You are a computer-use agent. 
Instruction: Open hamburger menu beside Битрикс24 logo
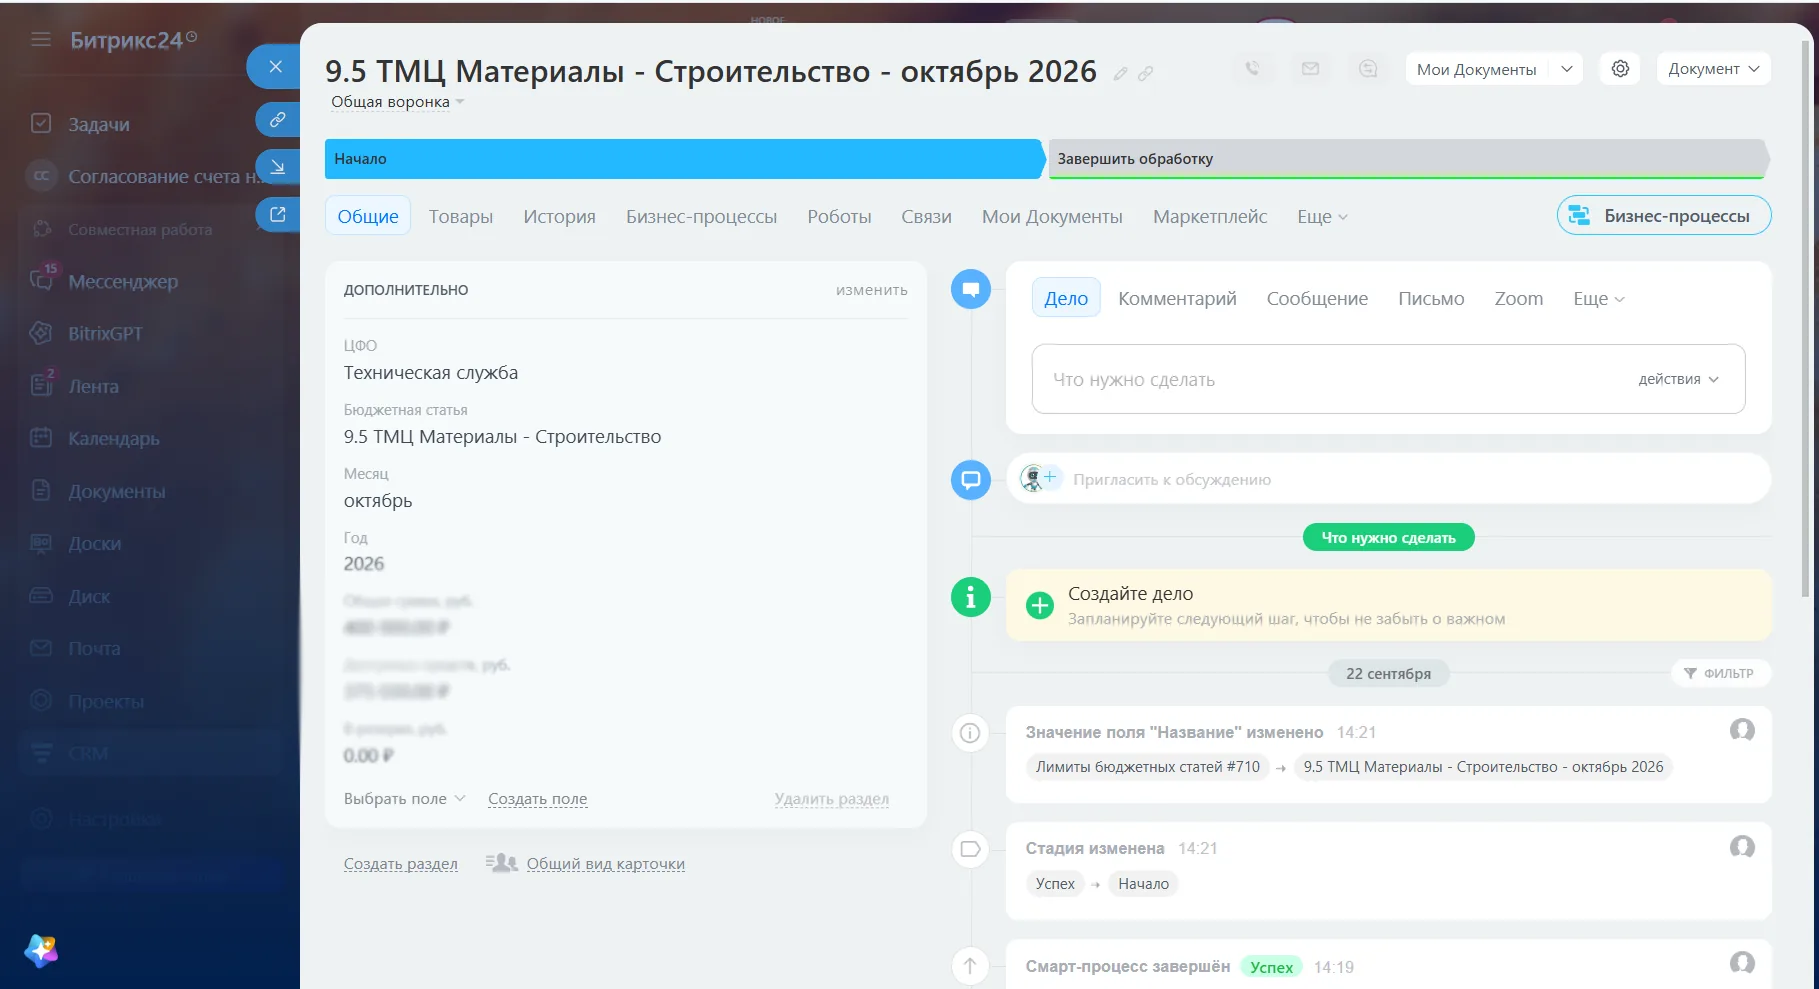41,40
